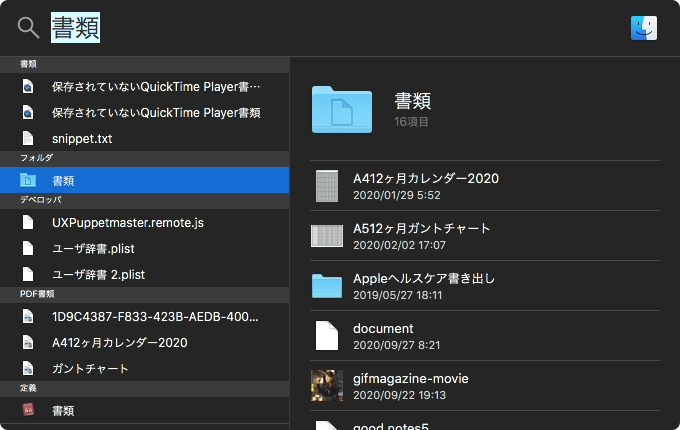Screen dimensions: 680x430
Task: Click the 2020/02/02 17:07 date label
Action: 399,245
